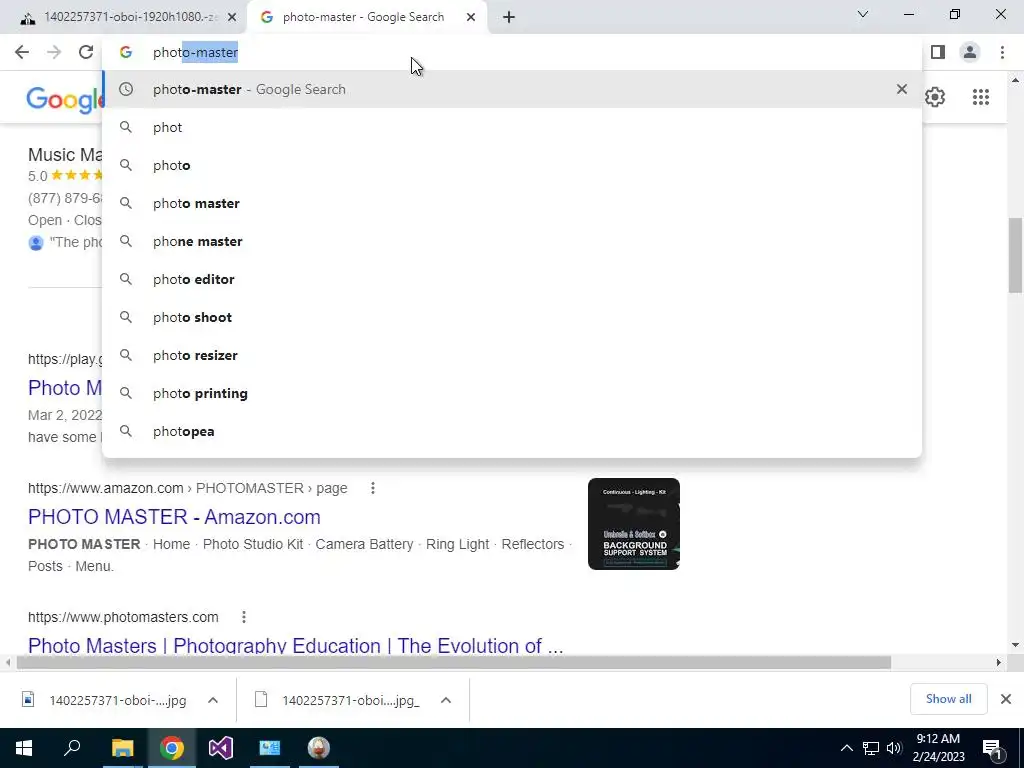Open Google Chrome from taskbar
1024x768 pixels.
click(172, 748)
